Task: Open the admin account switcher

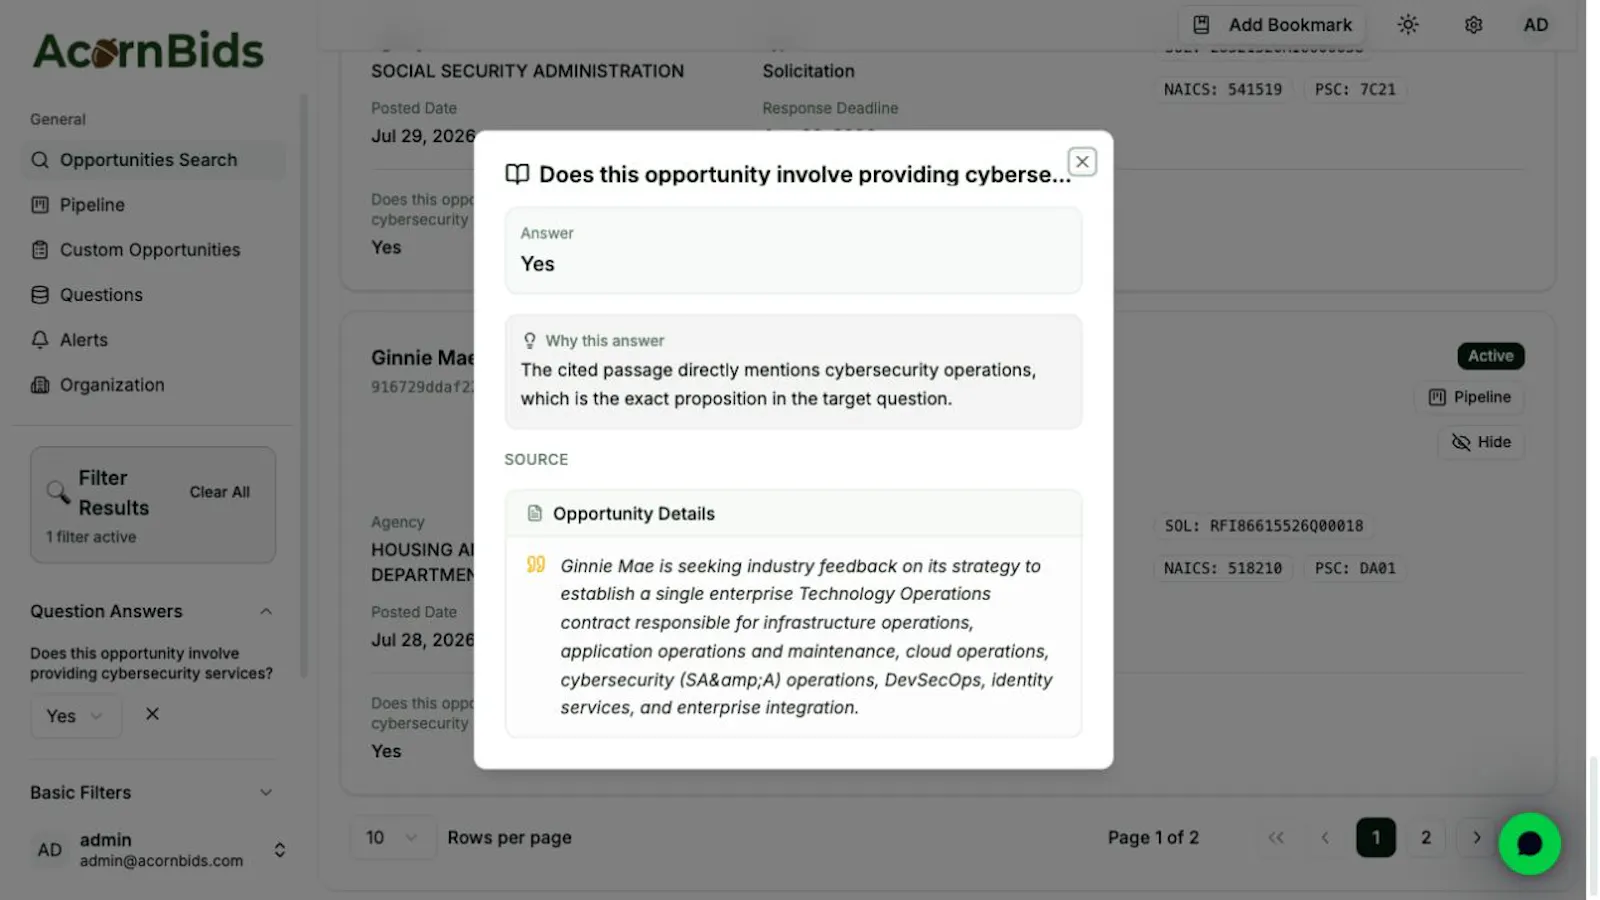Action: point(280,850)
